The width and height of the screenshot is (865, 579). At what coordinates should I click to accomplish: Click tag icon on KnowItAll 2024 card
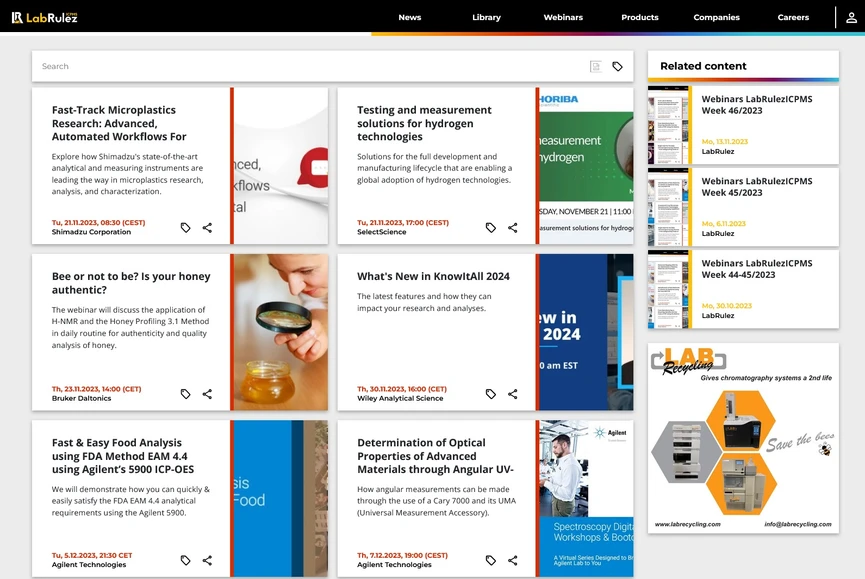click(x=490, y=394)
